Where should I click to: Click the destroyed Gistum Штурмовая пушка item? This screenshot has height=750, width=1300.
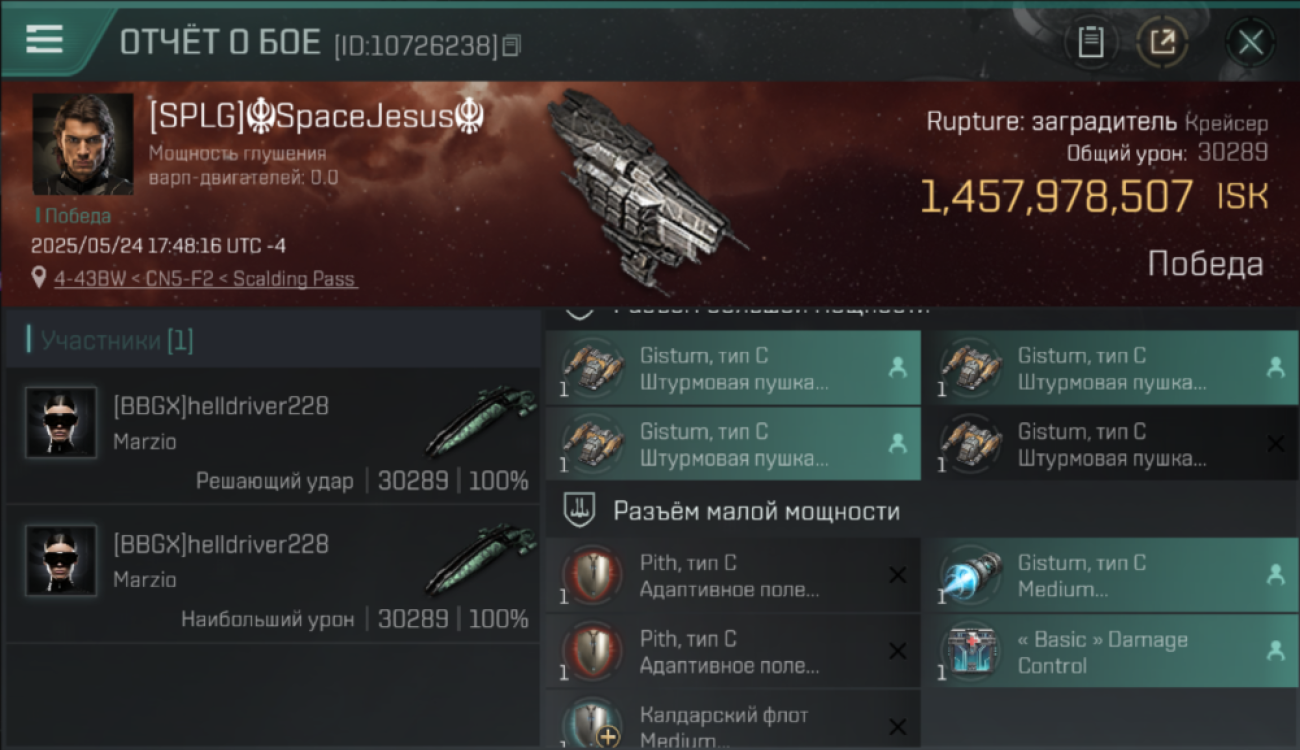[x=1111, y=444]
